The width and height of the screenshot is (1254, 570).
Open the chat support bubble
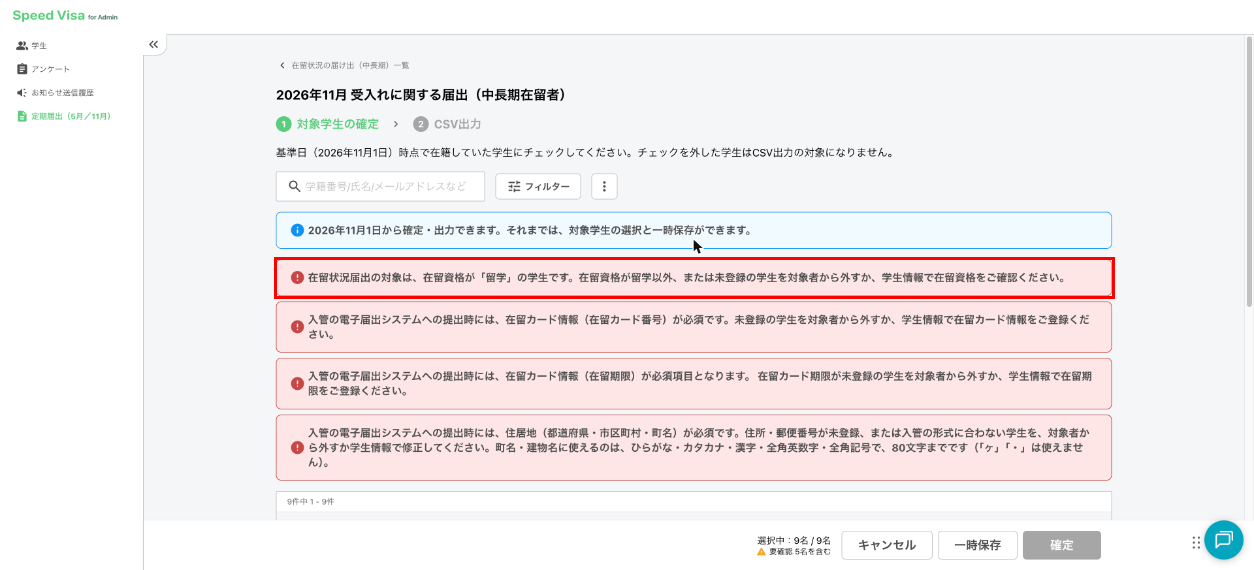coord(1223,540)
